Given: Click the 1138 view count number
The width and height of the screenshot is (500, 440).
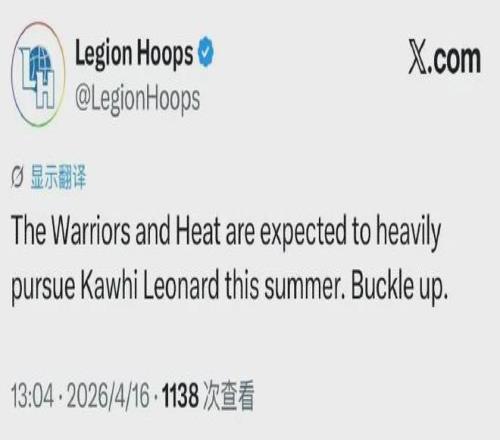Looking at the screenshot, I should (180, 396).
